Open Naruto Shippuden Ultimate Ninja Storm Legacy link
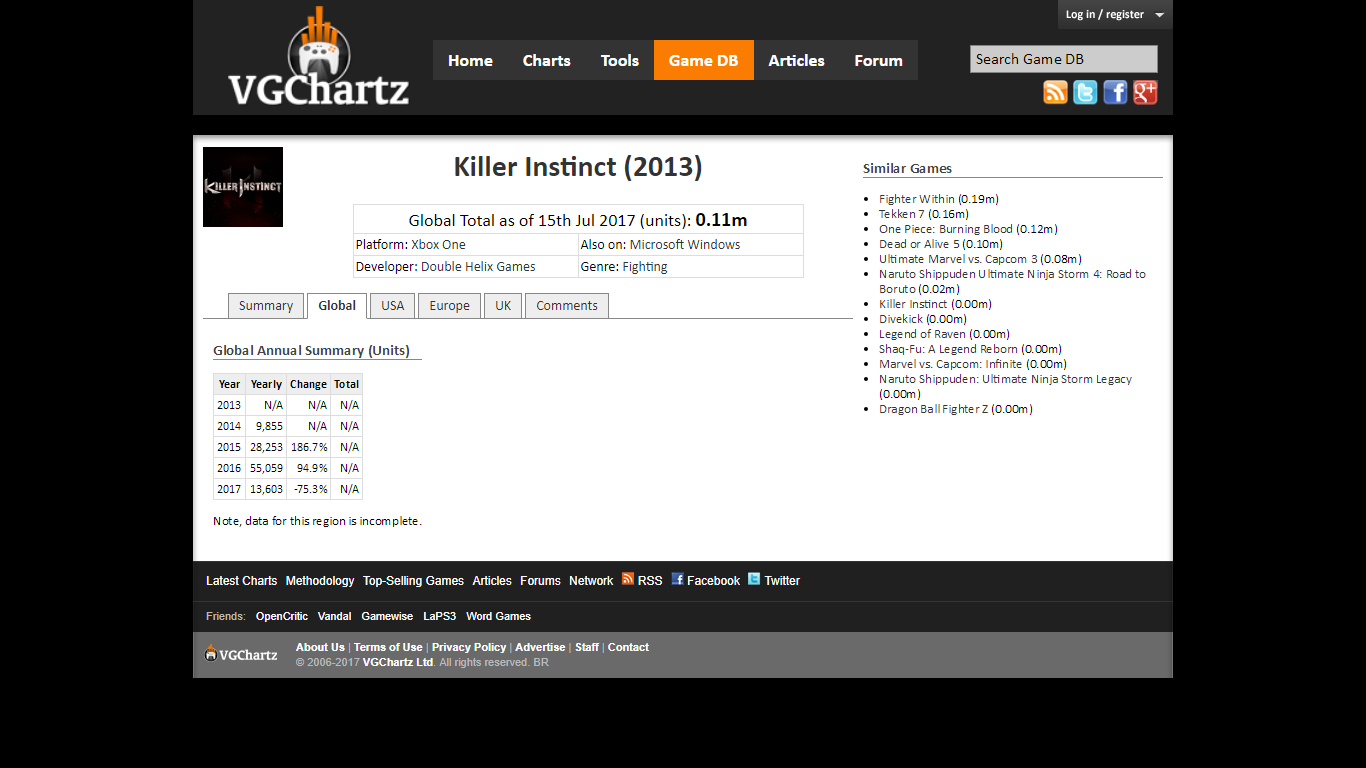Viewport: 1366px width, 768px height. click(1005, 379)
